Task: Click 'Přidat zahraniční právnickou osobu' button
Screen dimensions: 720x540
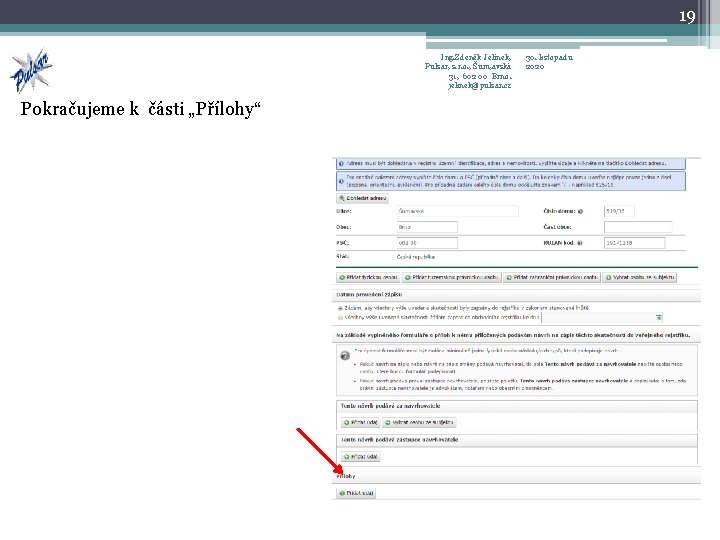Action: [x=552, y=277]
